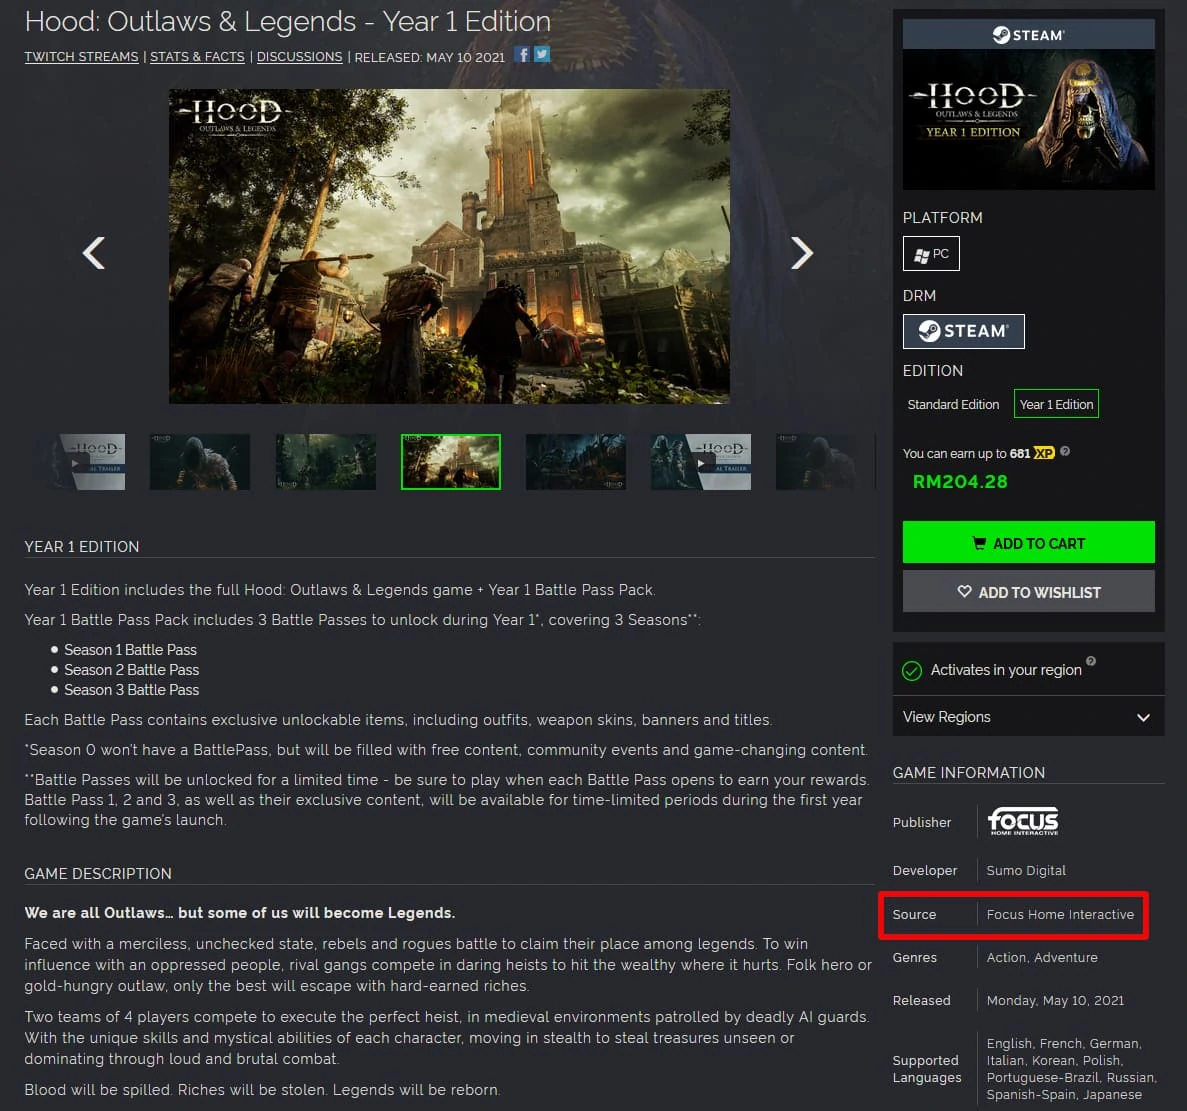Share the game on Twitter icon

541,54
